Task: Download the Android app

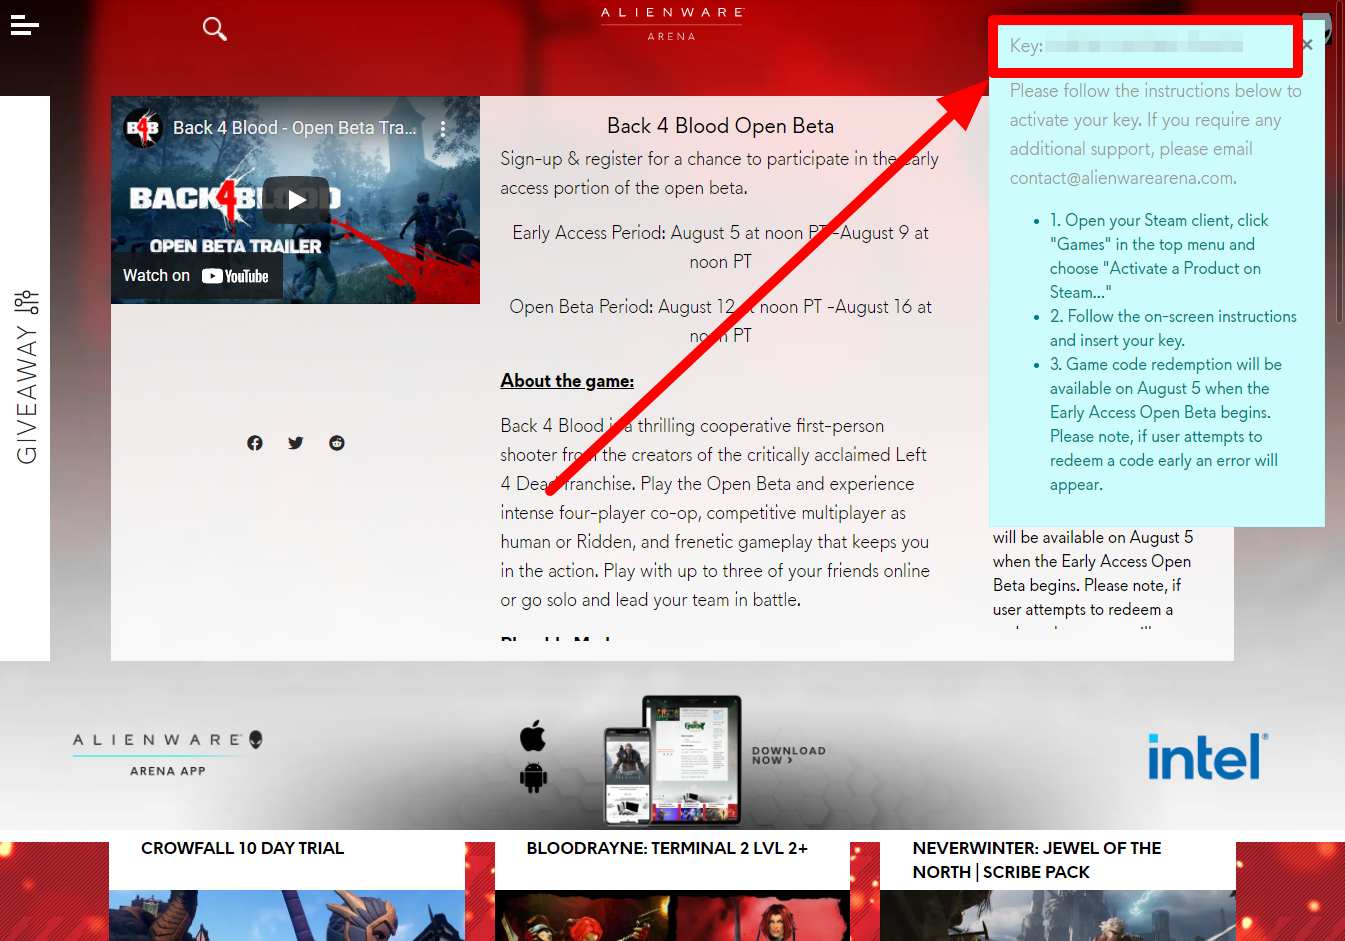Action: tap(534, 777)
